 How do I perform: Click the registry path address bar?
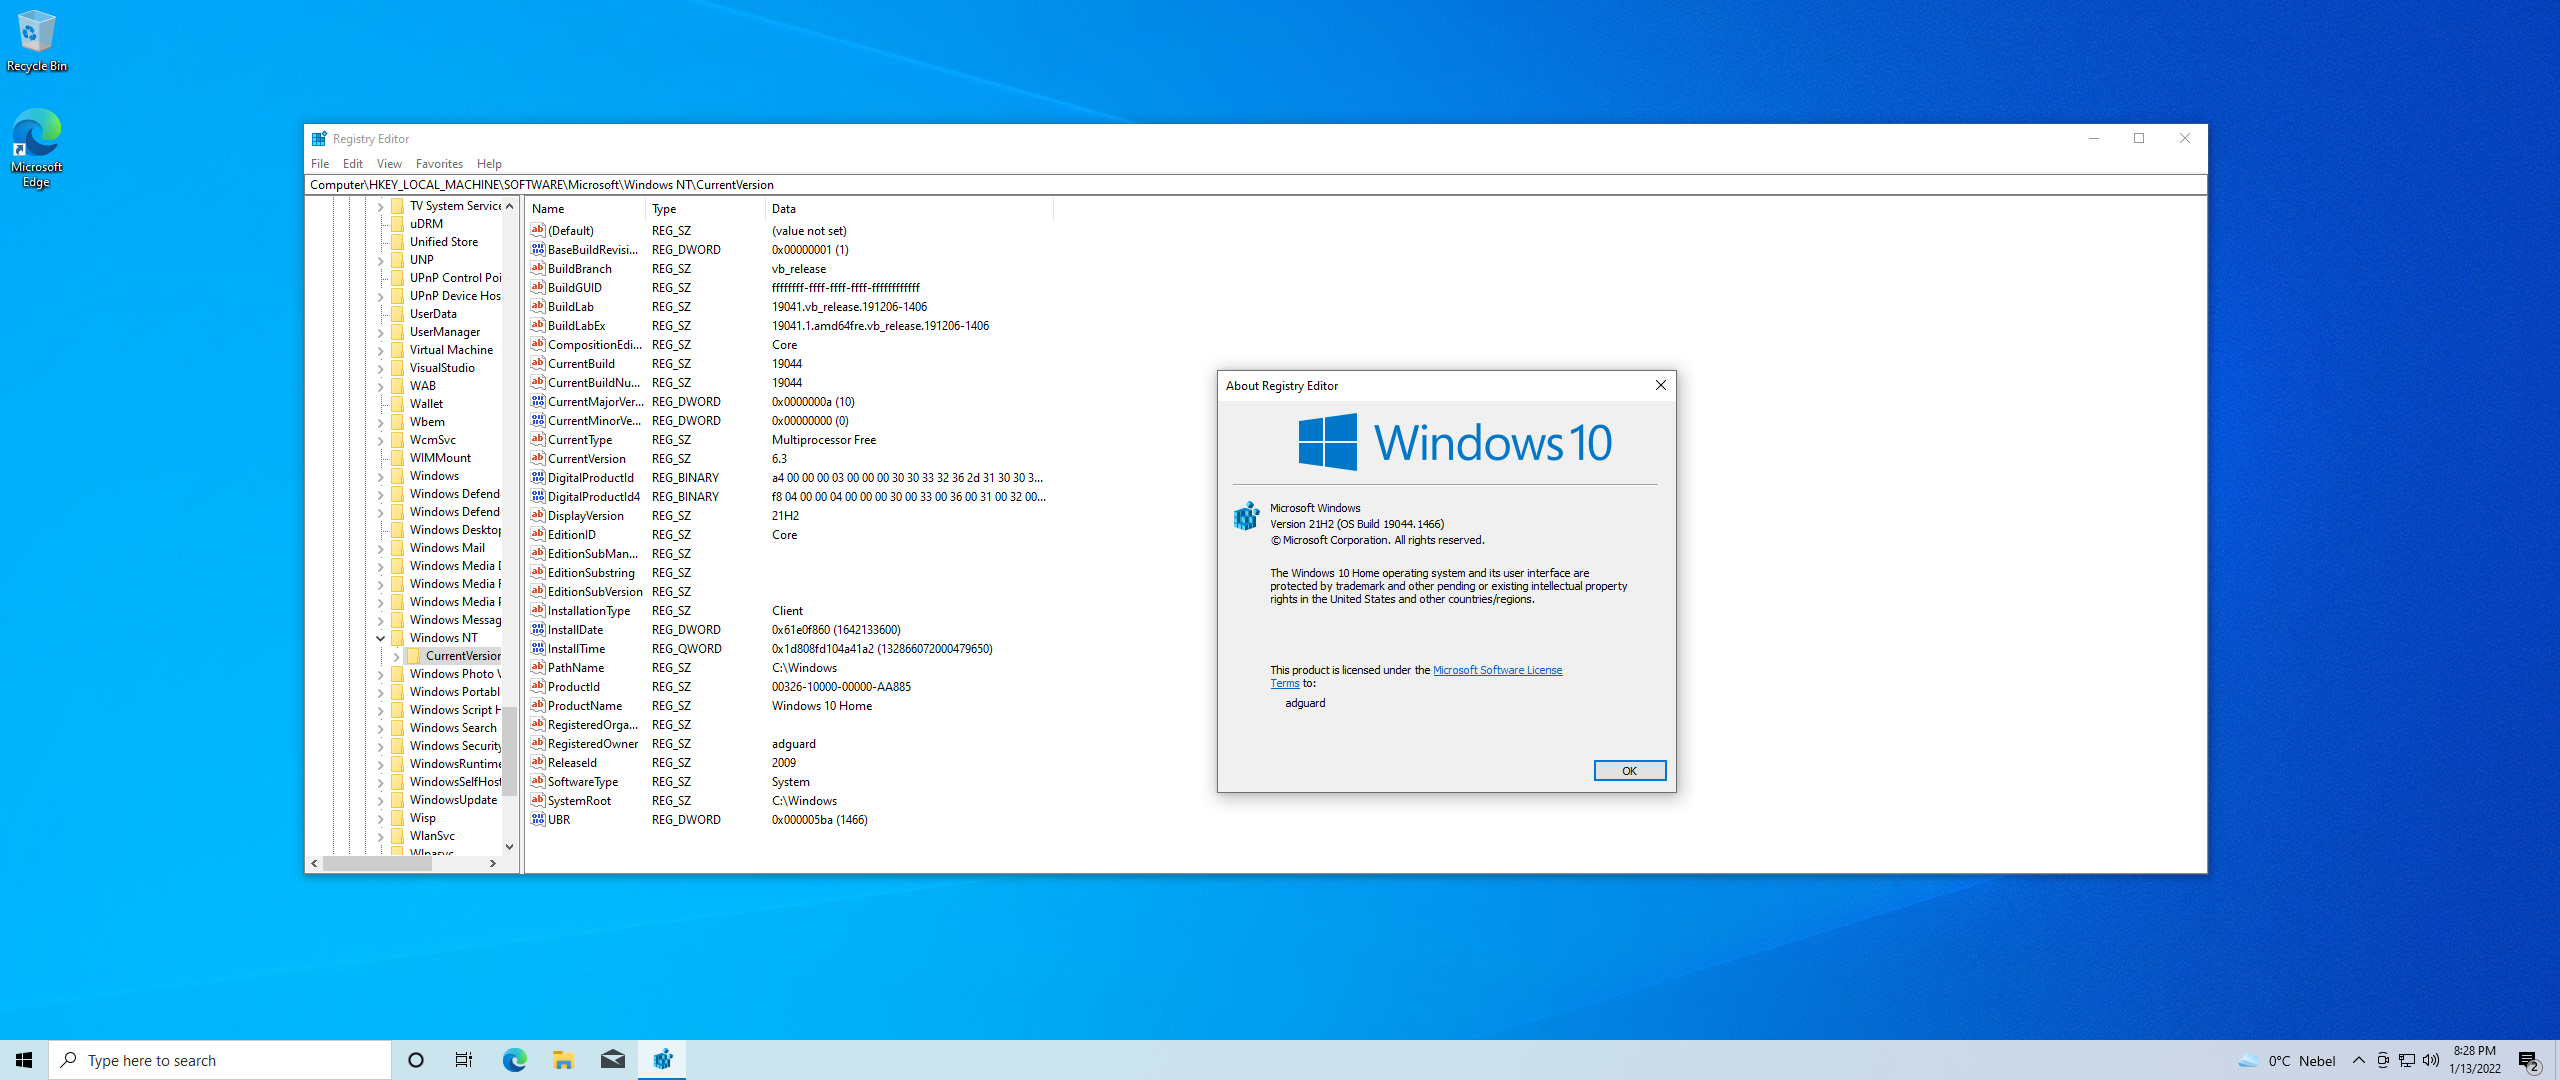point(1255,185)
